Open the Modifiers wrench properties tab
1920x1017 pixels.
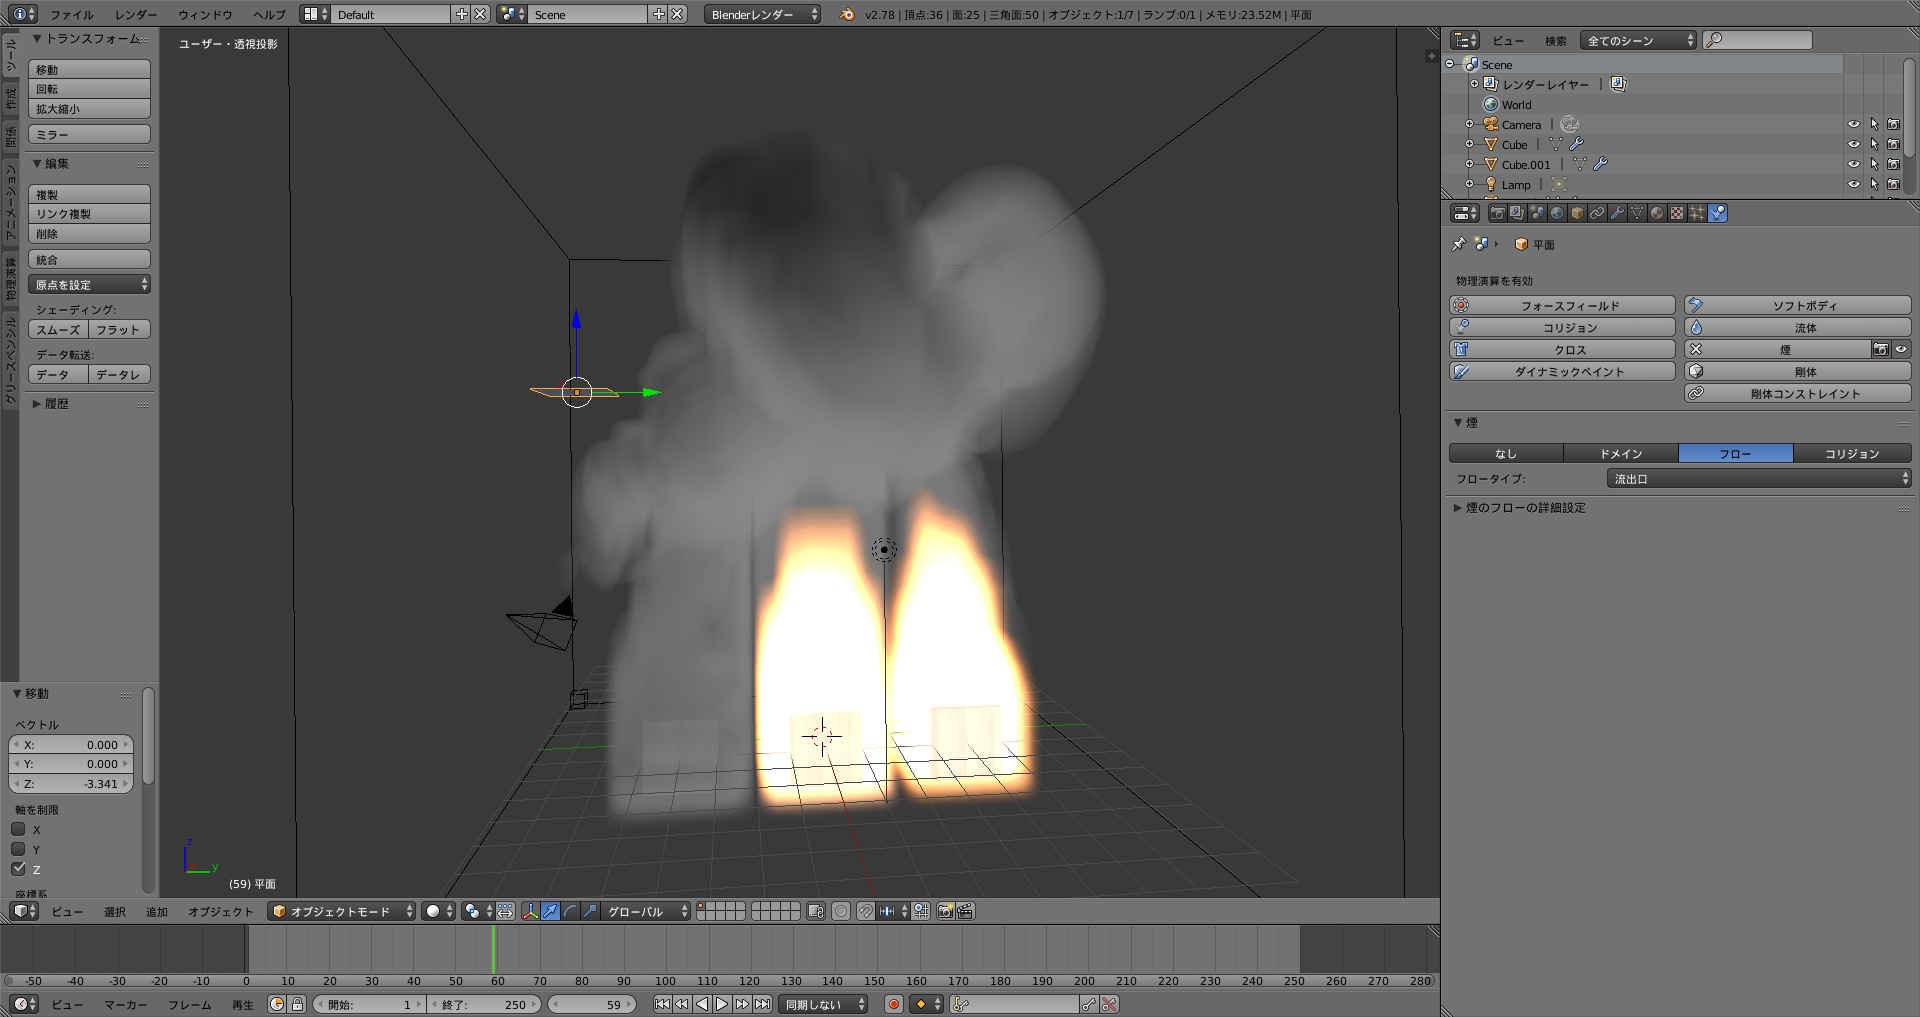point(1617,213)
